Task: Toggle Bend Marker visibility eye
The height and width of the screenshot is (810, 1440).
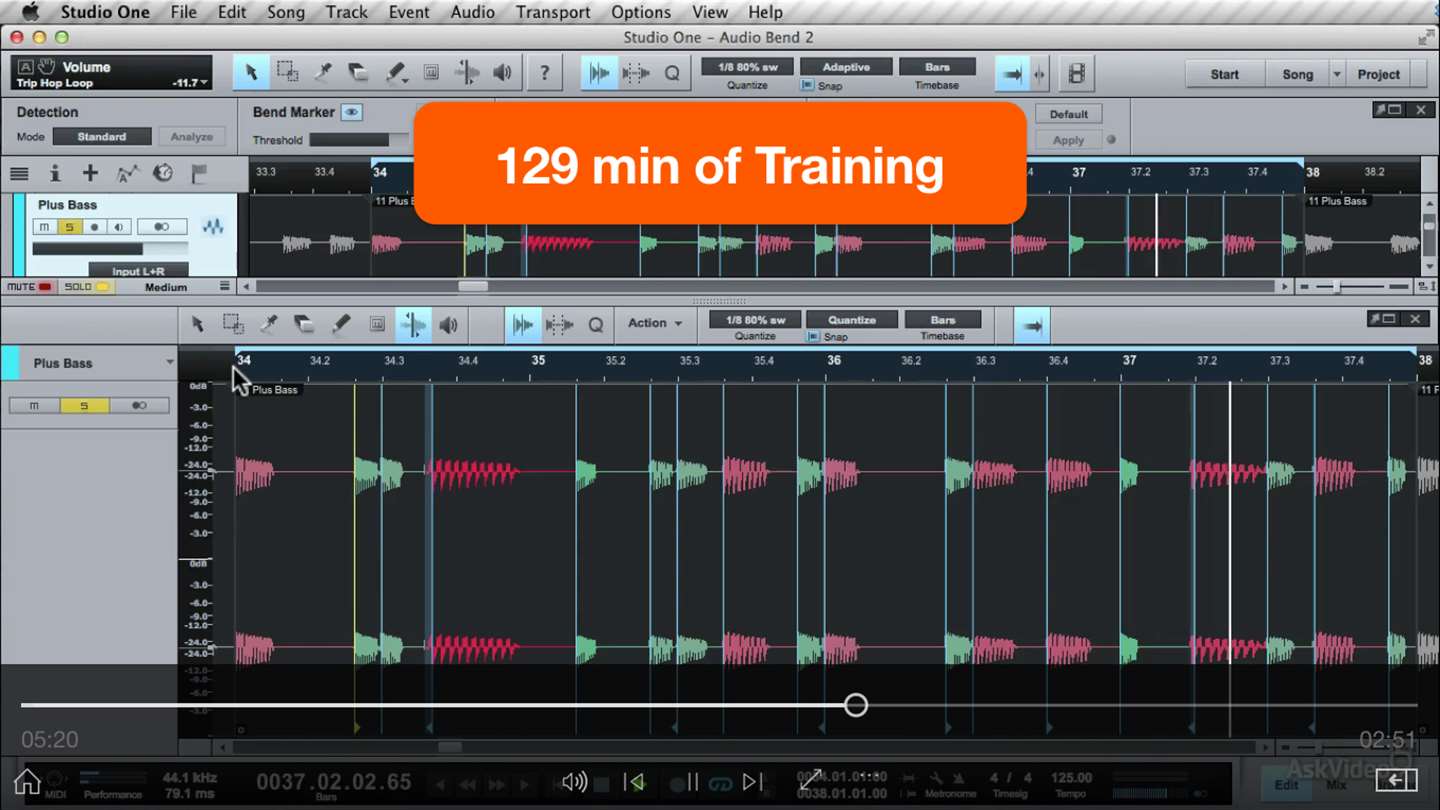Action: [352, 112]
